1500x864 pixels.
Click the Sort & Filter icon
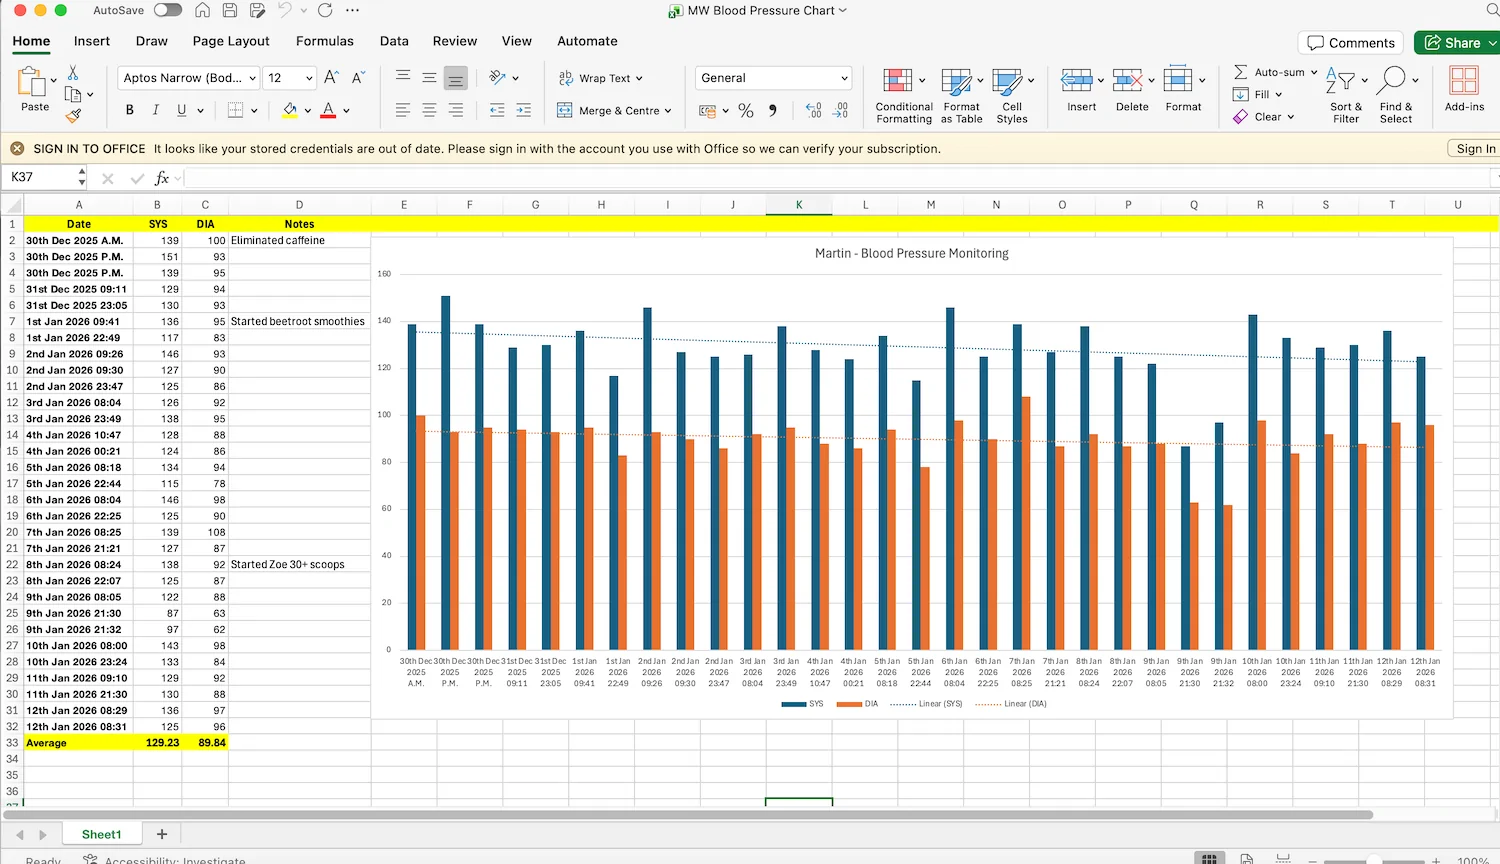pos(1339,81)
